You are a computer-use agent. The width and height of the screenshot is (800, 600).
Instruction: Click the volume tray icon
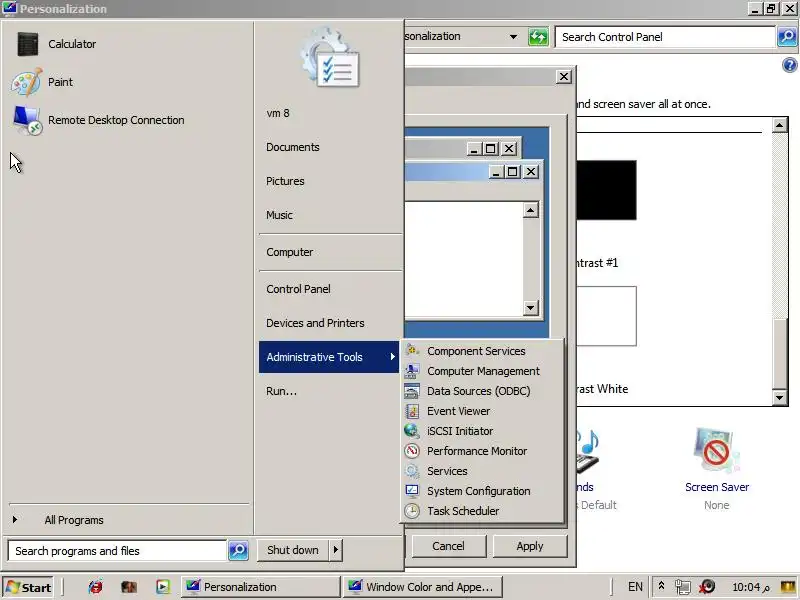[707, 587]
